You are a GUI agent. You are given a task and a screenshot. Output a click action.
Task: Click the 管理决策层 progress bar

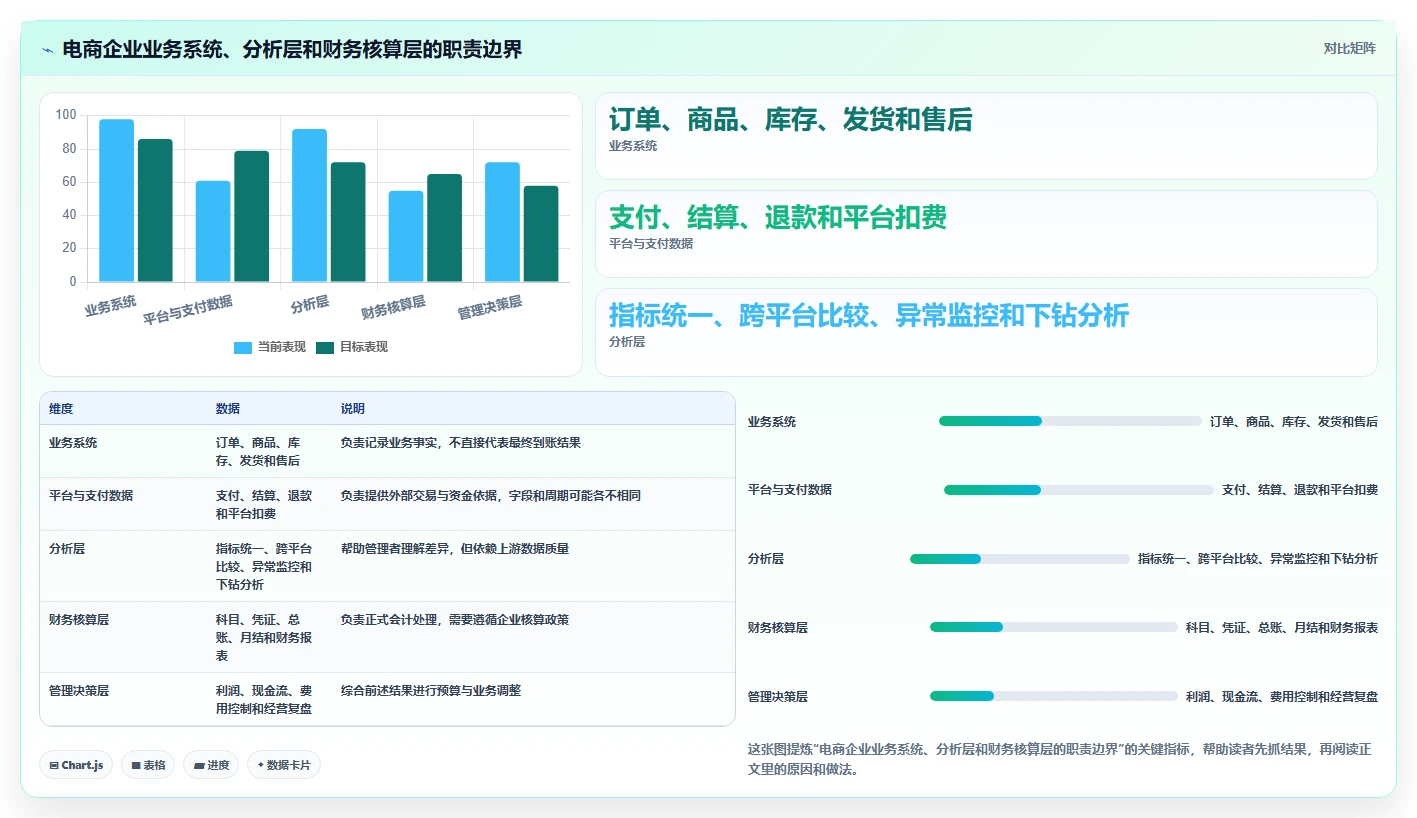[x=1054, y=696]
